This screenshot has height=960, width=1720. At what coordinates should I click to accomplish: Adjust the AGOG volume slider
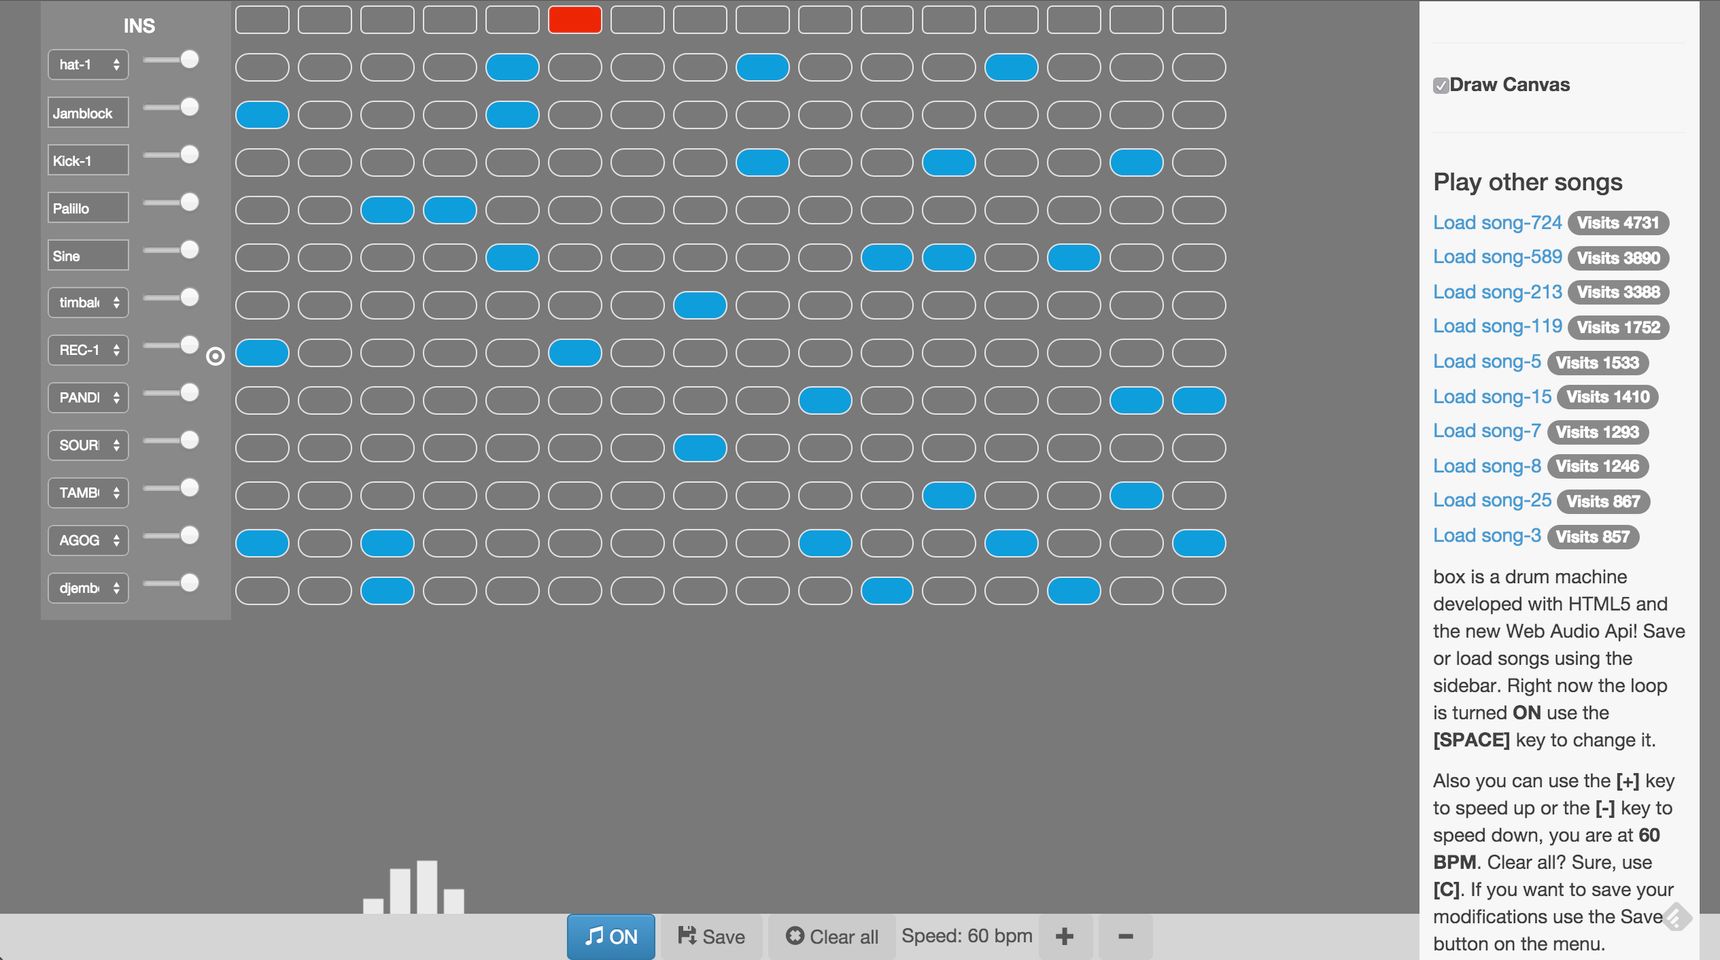[x=171, y=536]
